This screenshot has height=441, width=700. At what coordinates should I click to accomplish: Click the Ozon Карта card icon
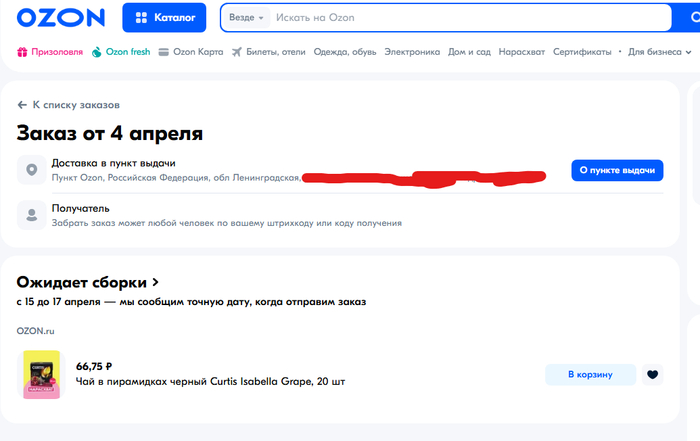[x=164, y=52]
